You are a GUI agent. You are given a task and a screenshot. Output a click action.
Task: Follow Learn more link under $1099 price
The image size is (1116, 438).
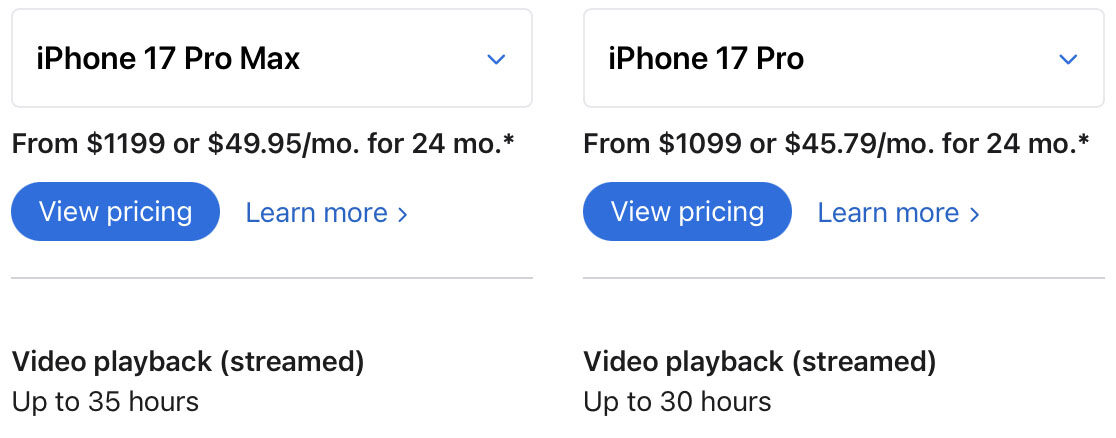pos(898,213)
